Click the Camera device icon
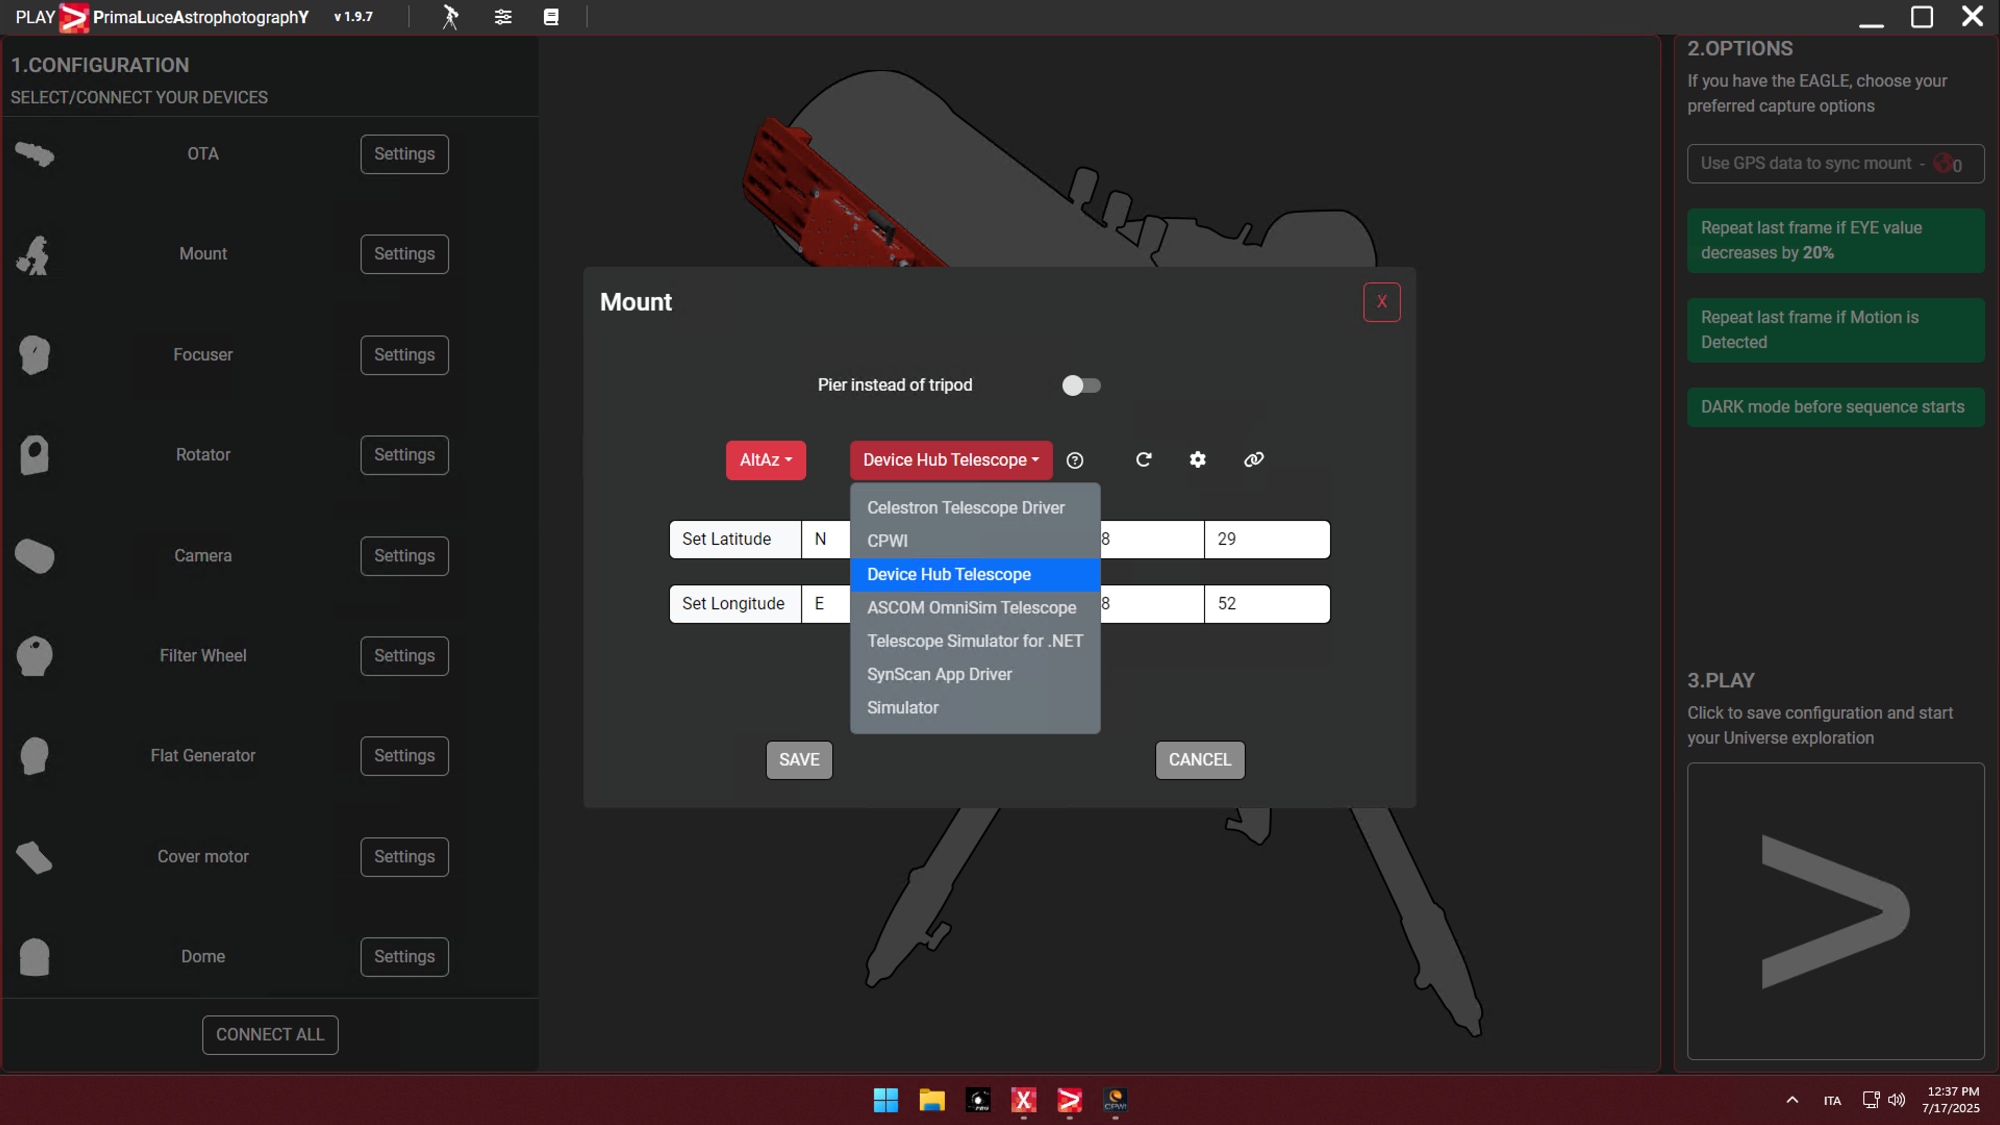The width and height of the screenshot is (2000, 1125). pos(35,556)
